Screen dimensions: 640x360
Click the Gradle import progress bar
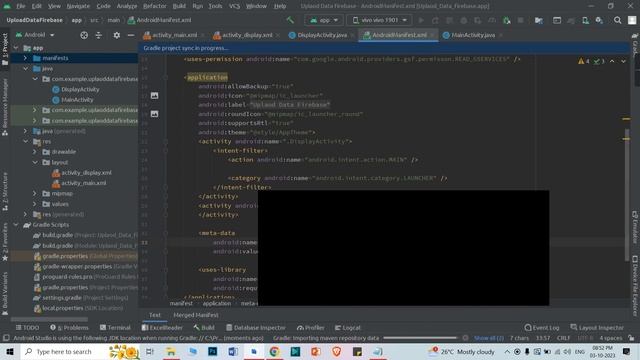(420, 338)
